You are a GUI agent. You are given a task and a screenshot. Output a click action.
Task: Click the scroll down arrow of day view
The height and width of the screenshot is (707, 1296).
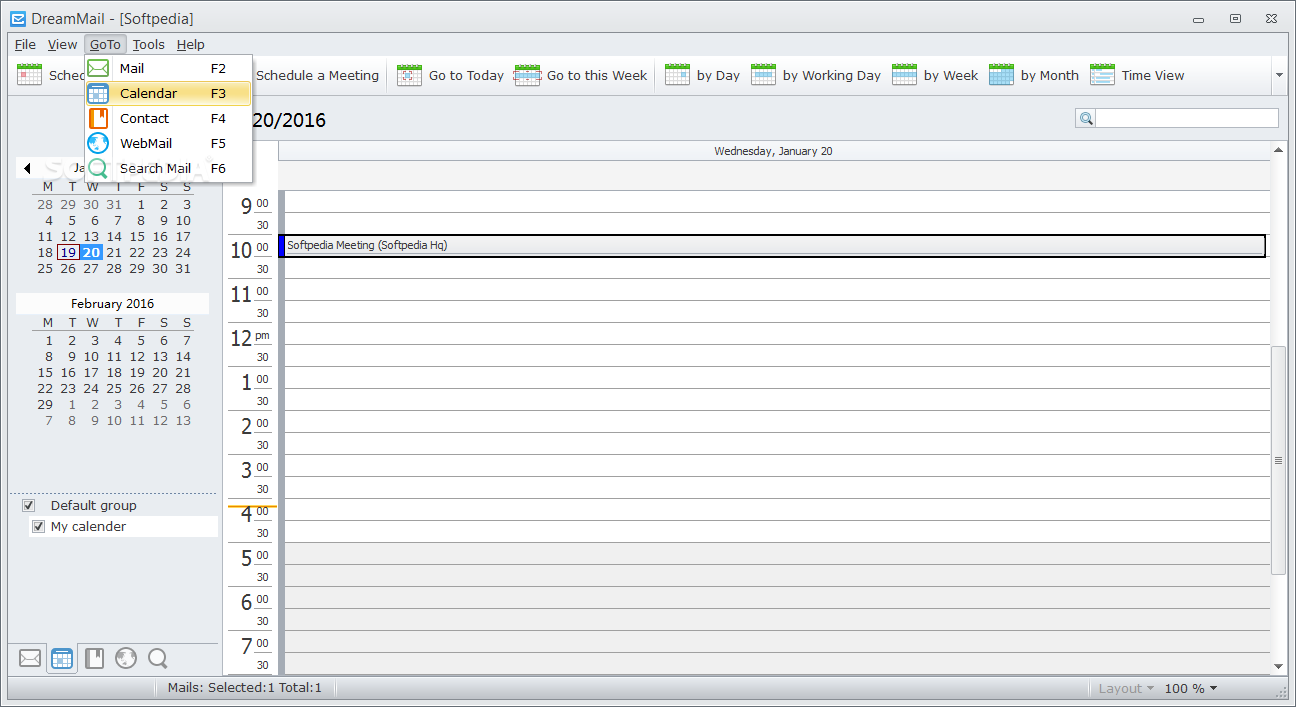point(1278,666)
